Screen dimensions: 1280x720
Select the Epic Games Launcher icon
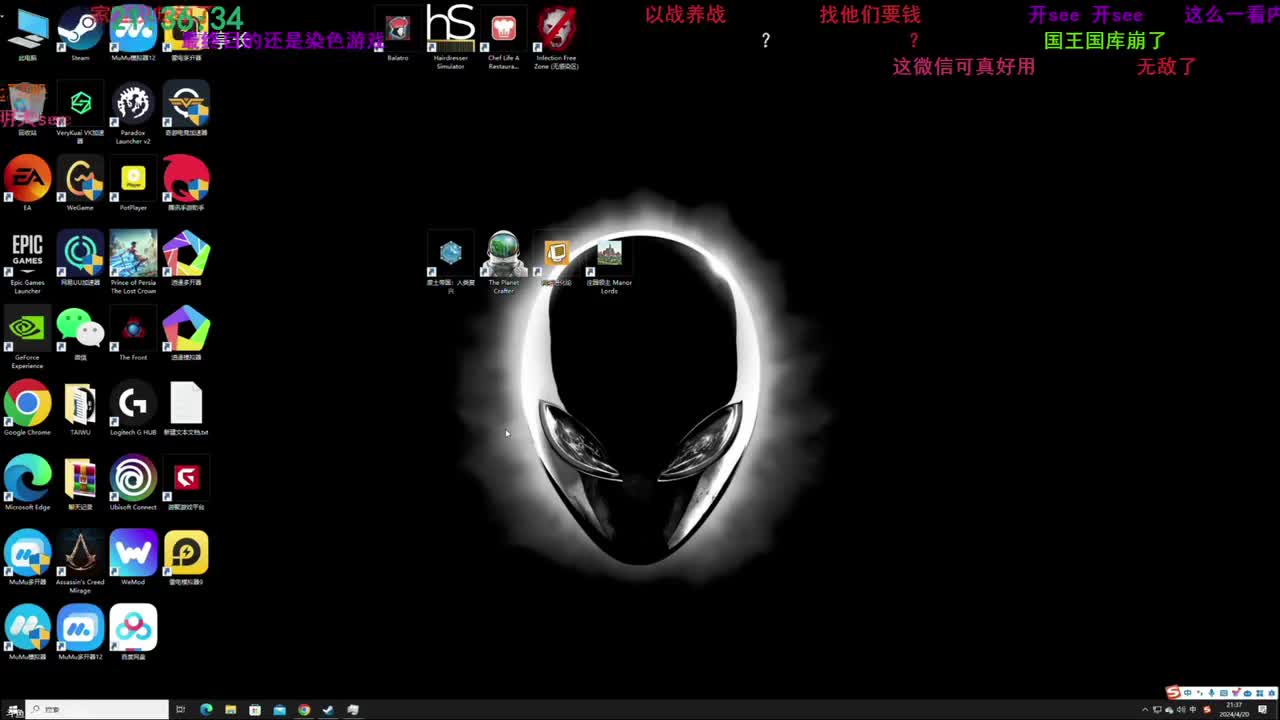coord(27,263)
